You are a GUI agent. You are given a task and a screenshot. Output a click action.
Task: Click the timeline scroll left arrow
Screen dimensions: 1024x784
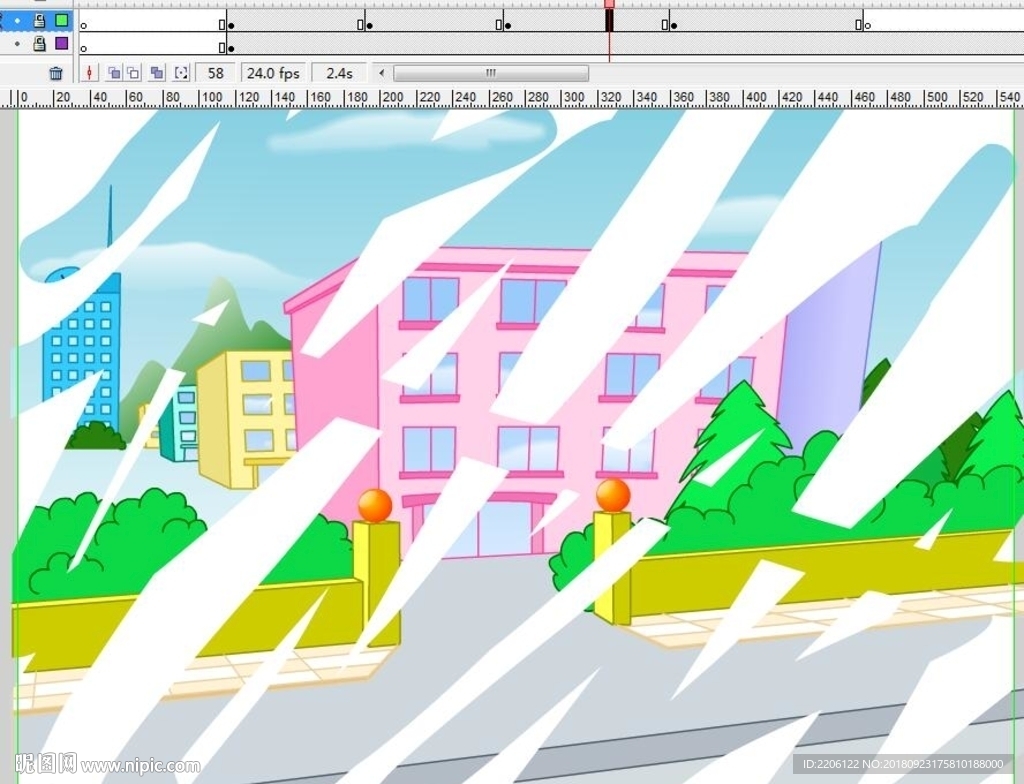(x=381, y=73)
